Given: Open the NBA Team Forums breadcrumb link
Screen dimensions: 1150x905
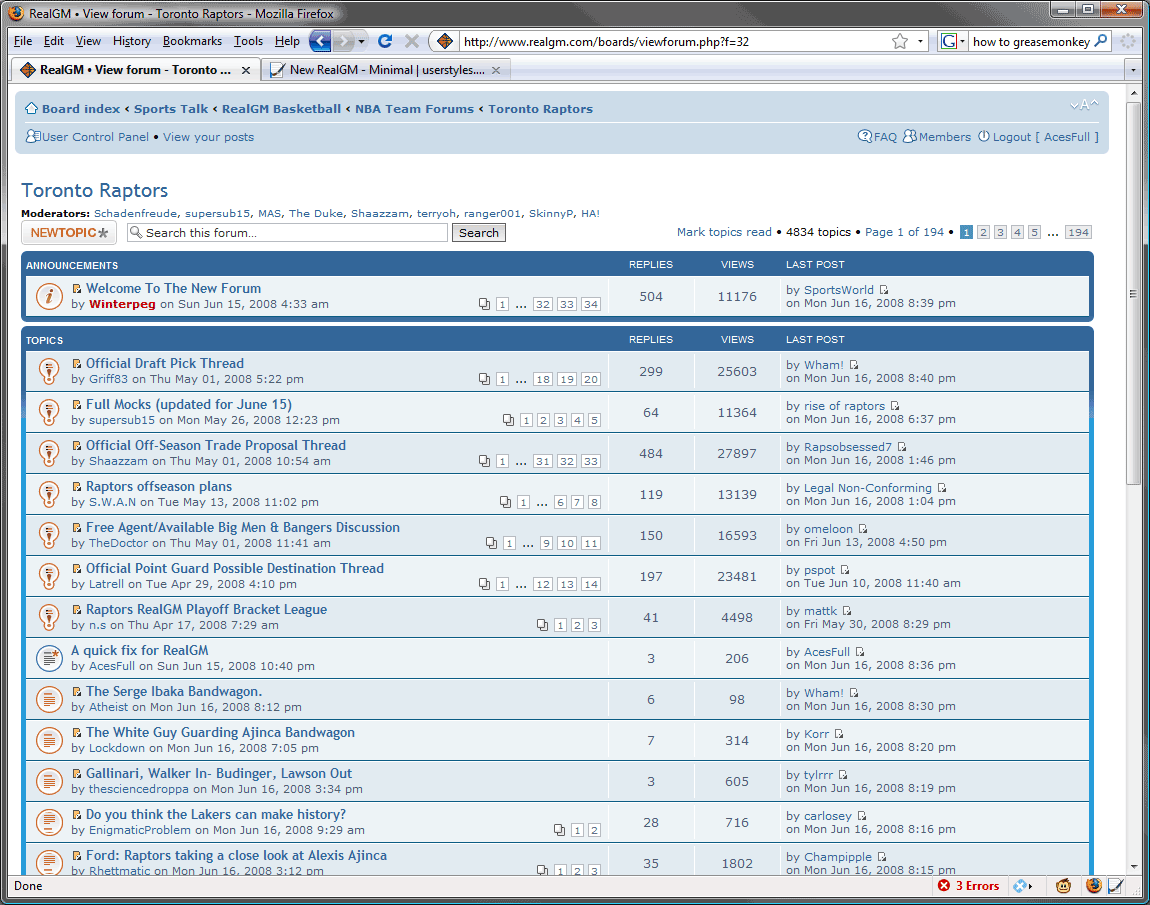Looking at the screenshot, I should coord(414,109).
